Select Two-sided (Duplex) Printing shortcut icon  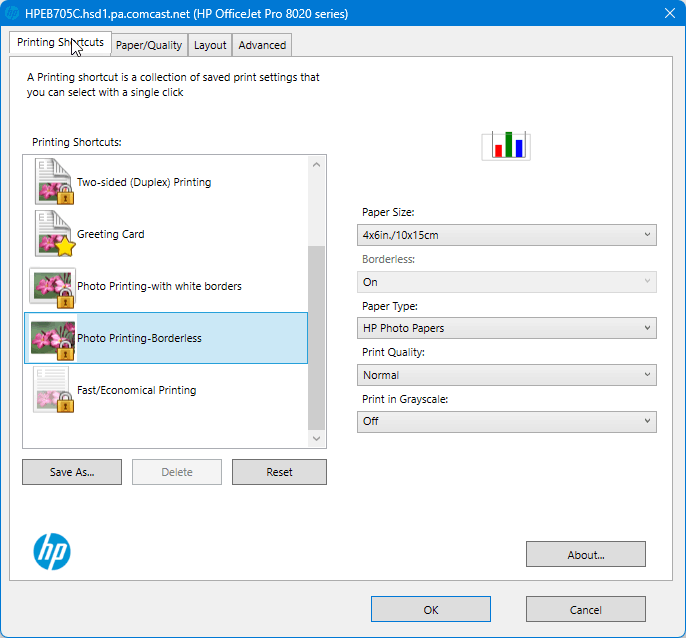click(x=54, y=181)
